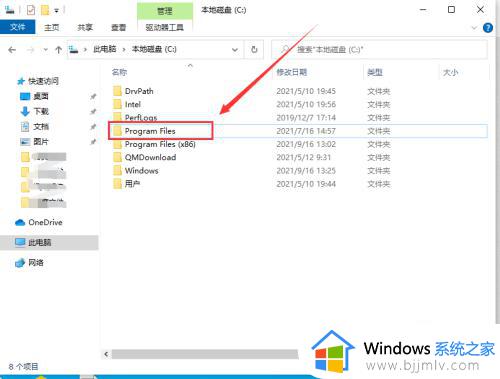500x379 pixels.
Task: Click 文件夹 type in the Intel row
Action: (x=379, y=104)
